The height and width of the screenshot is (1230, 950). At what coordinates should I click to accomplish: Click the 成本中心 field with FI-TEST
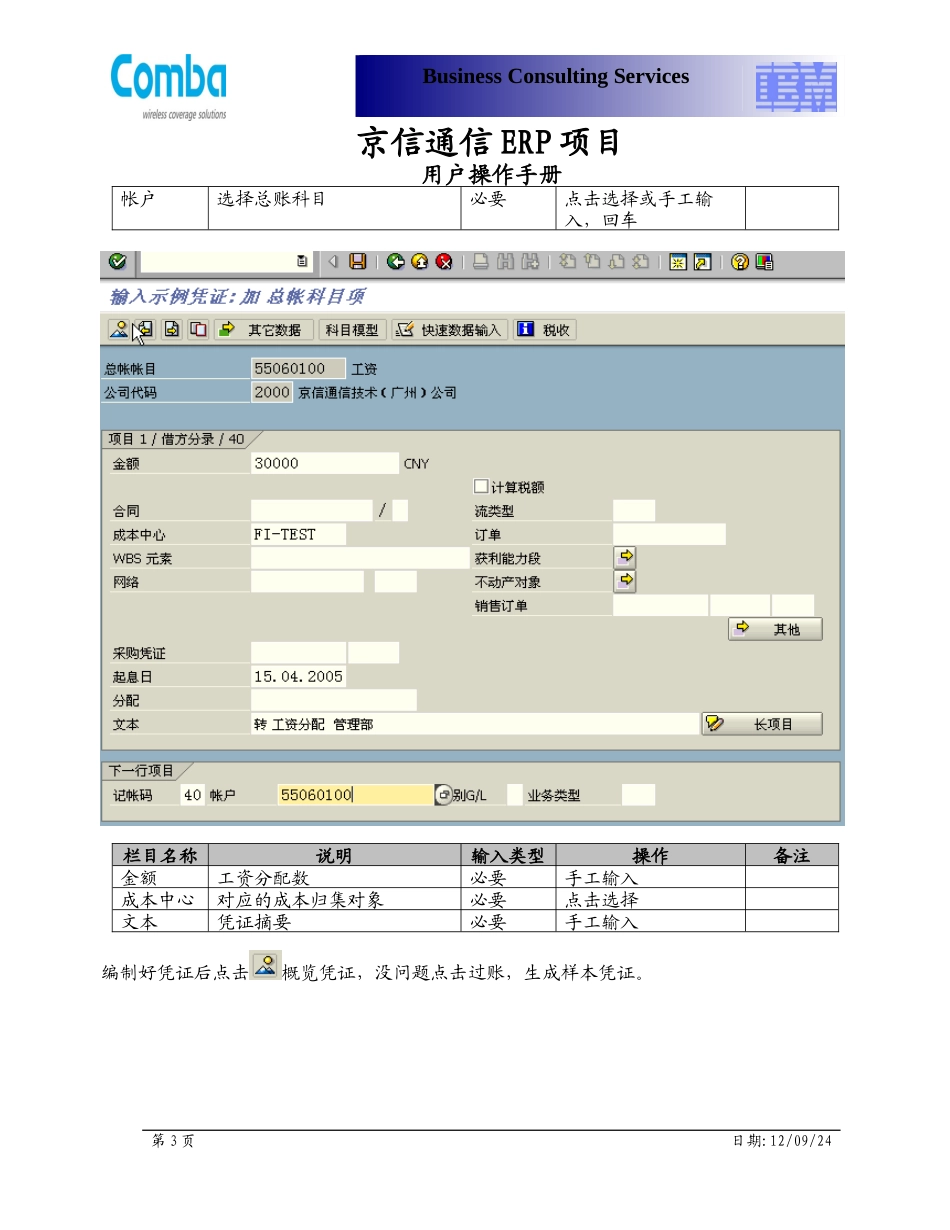point(299,534)
